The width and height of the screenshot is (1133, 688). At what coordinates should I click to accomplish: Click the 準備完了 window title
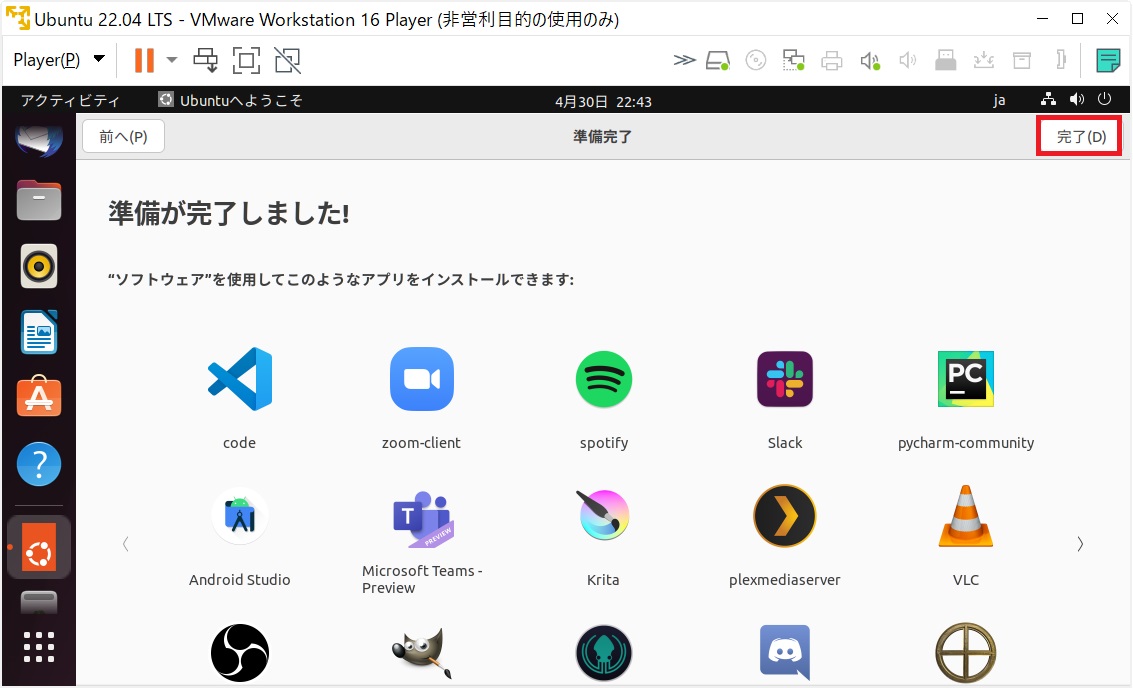tap(603, 137)
